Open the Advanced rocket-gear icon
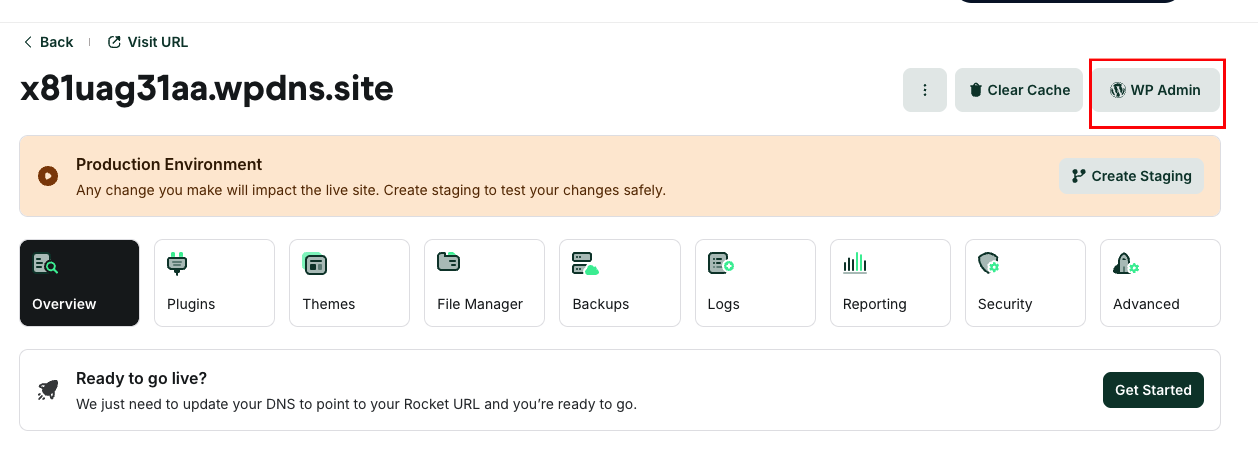Screen dimensions: 1258x450 tap(1126, 264)
